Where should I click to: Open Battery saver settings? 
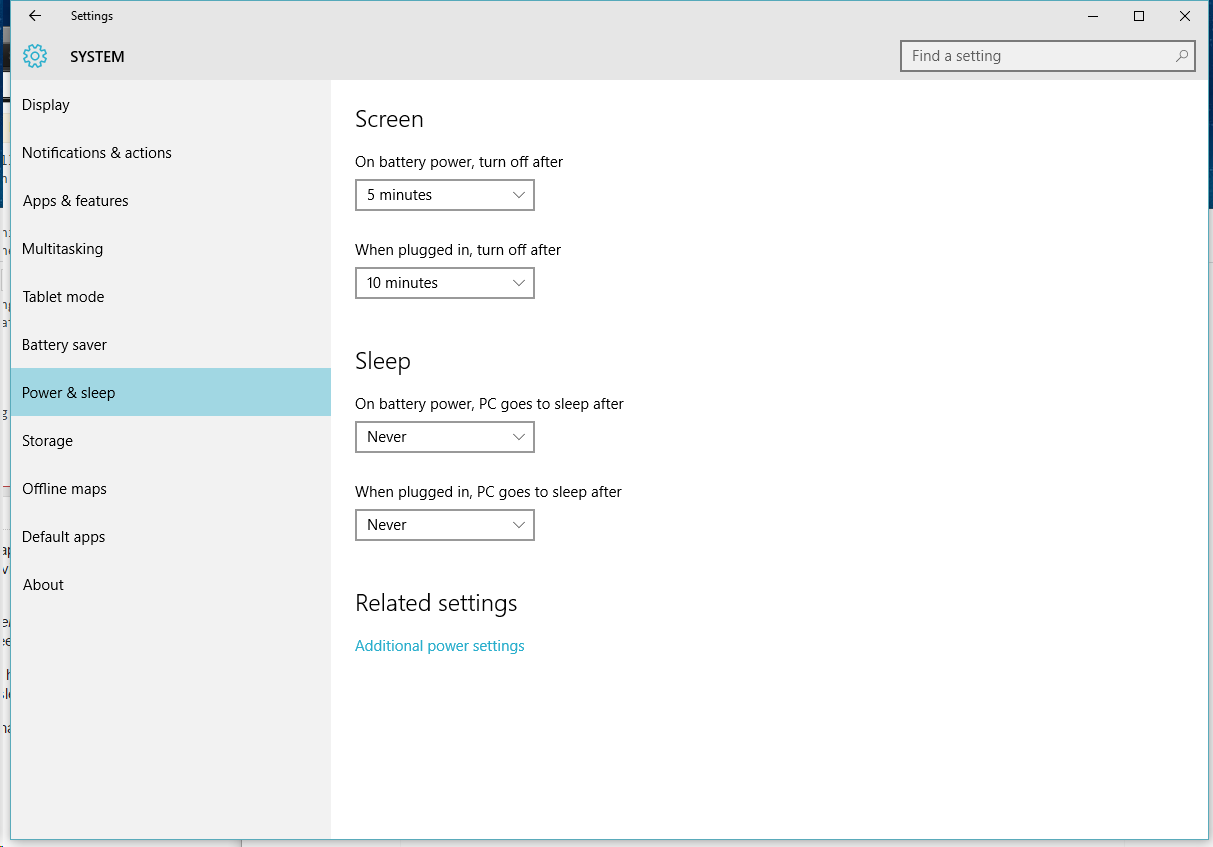(64, 344)
